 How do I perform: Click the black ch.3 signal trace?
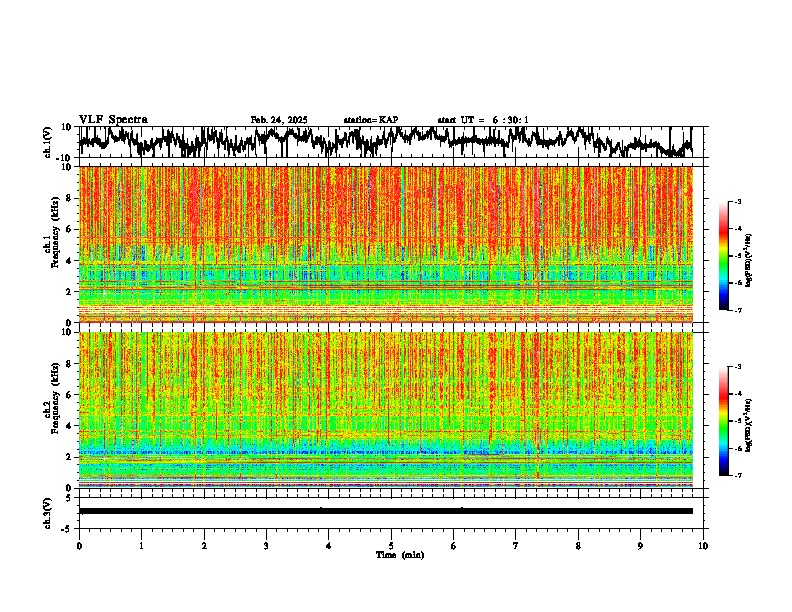[x=385, y=511]
